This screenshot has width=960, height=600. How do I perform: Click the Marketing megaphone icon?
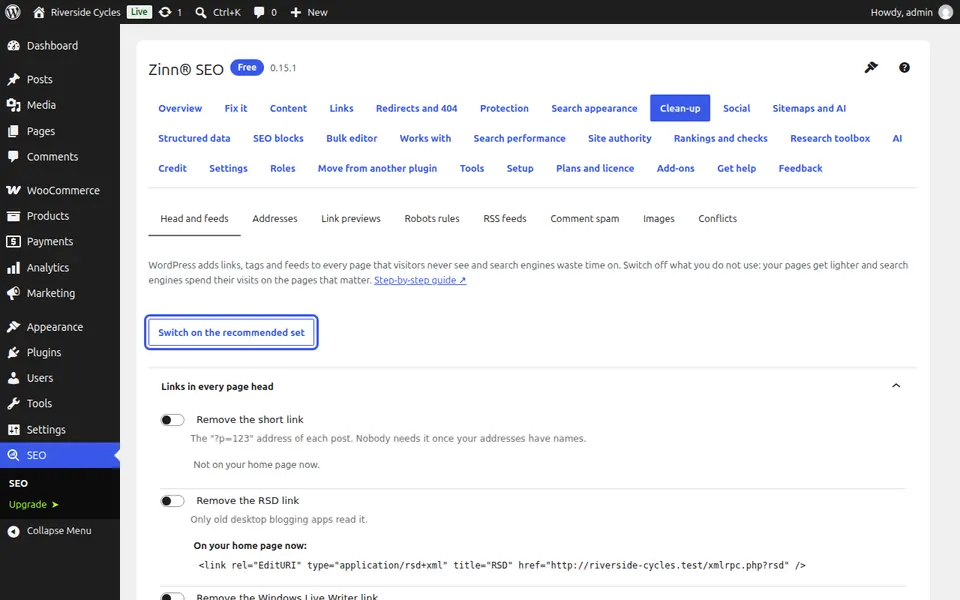(x=13, y=293)
